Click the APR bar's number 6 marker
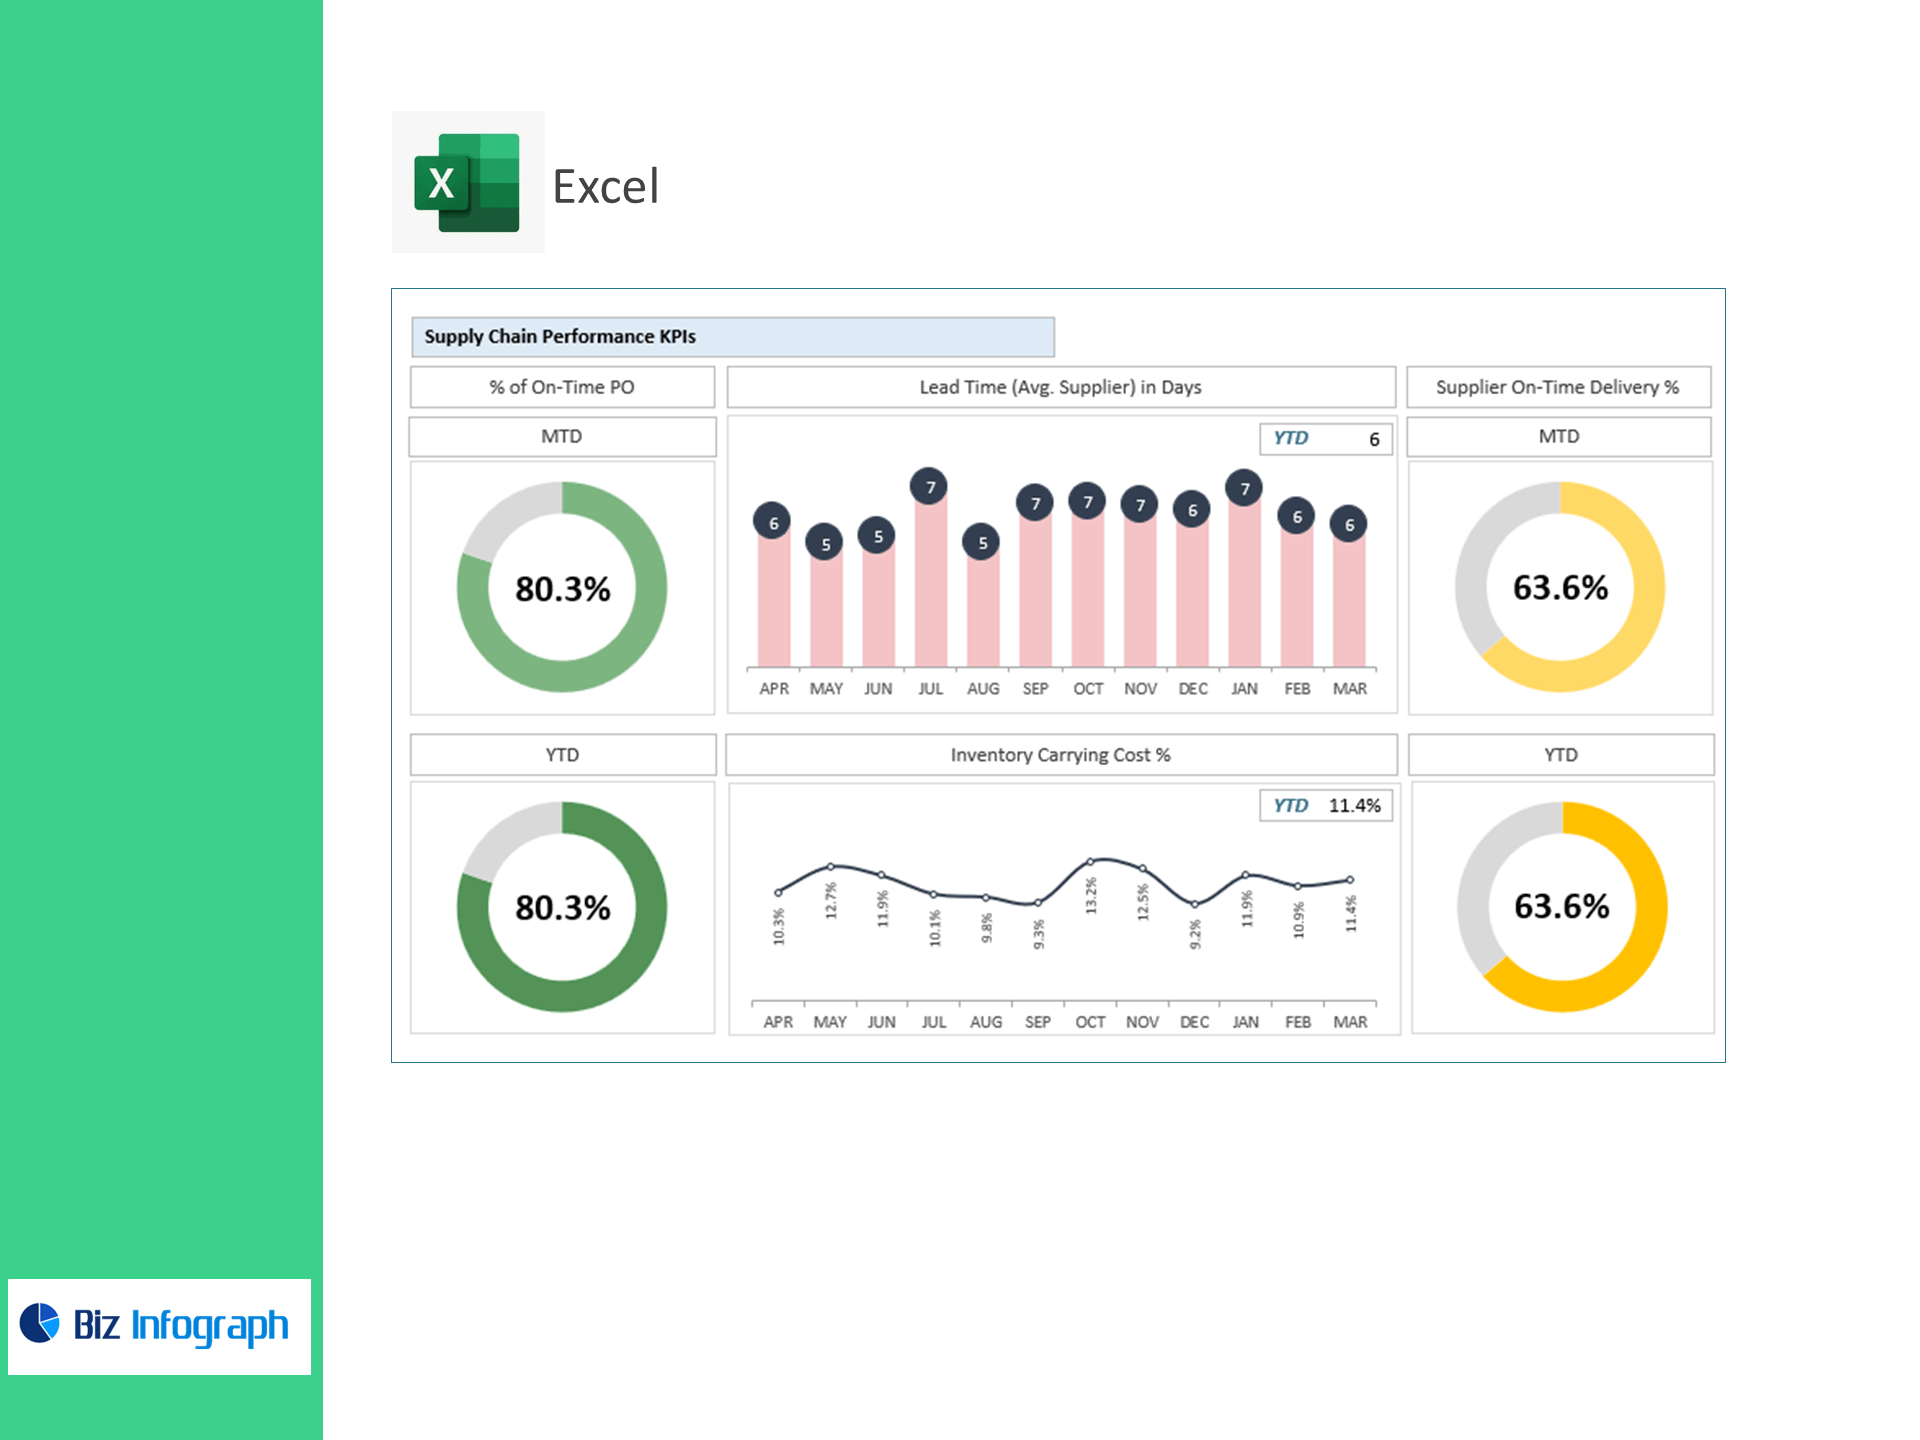Screen dimensions: 1920x1440 tap(773, 522)
